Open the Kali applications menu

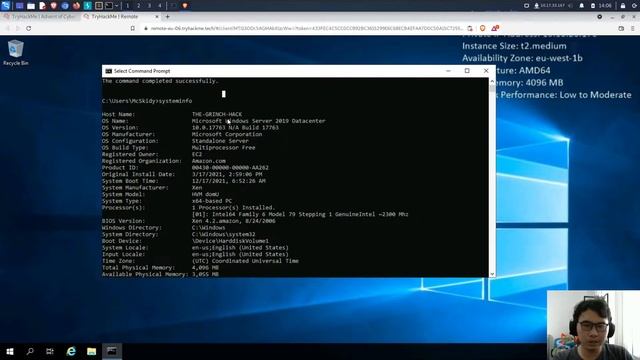(6, 6)
